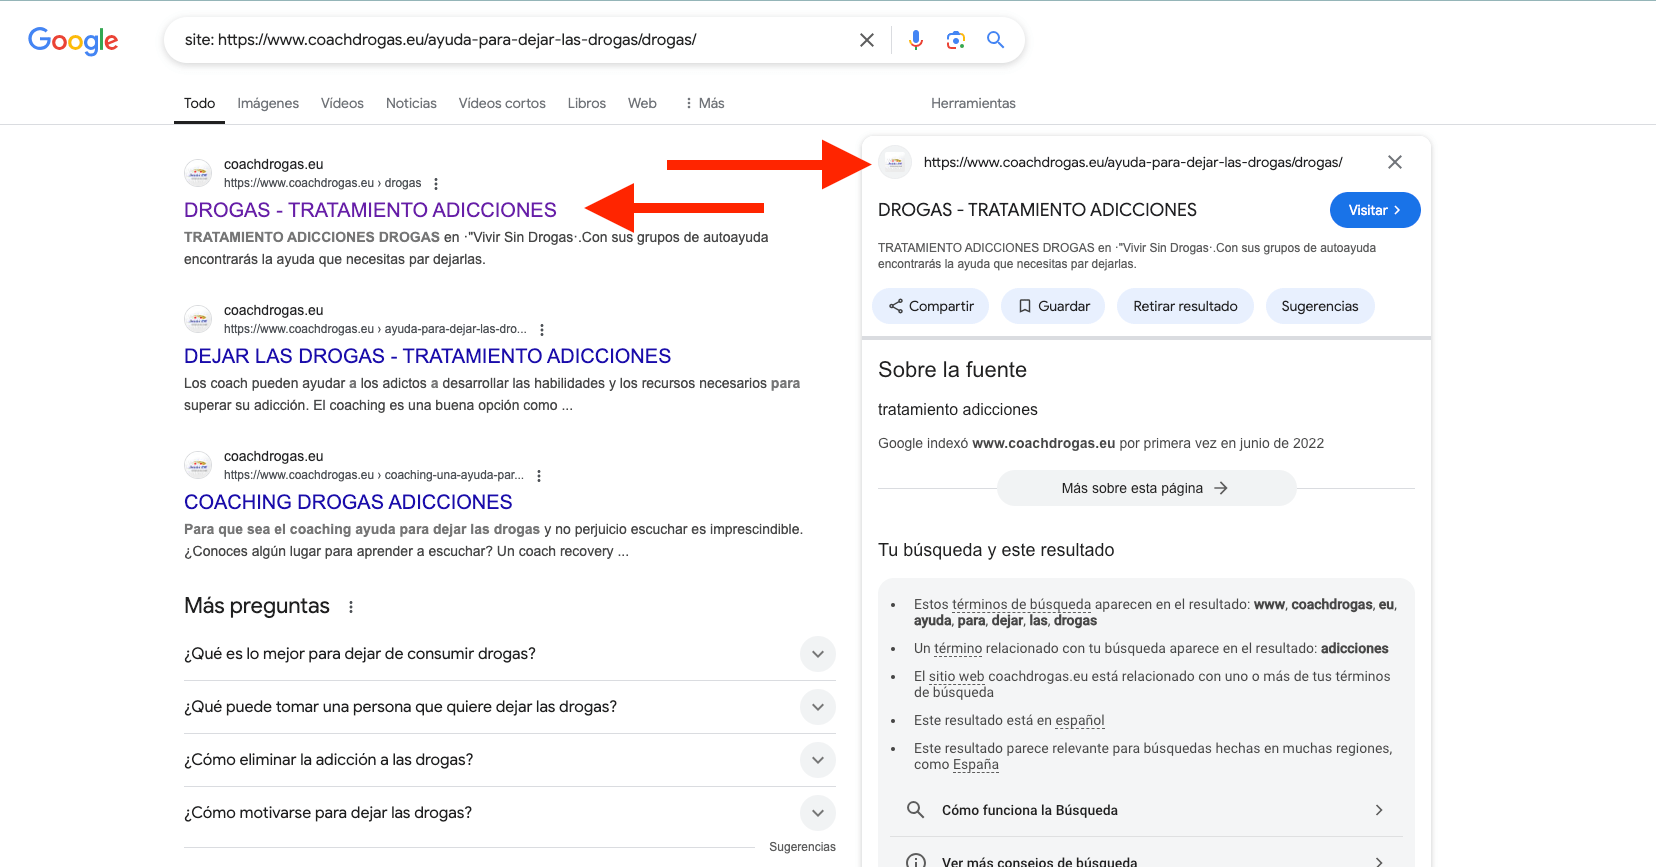Screen dimensions: 1656x867
Task: Click Sugerencias button in side panel
Action: (x=1320, y=306)
